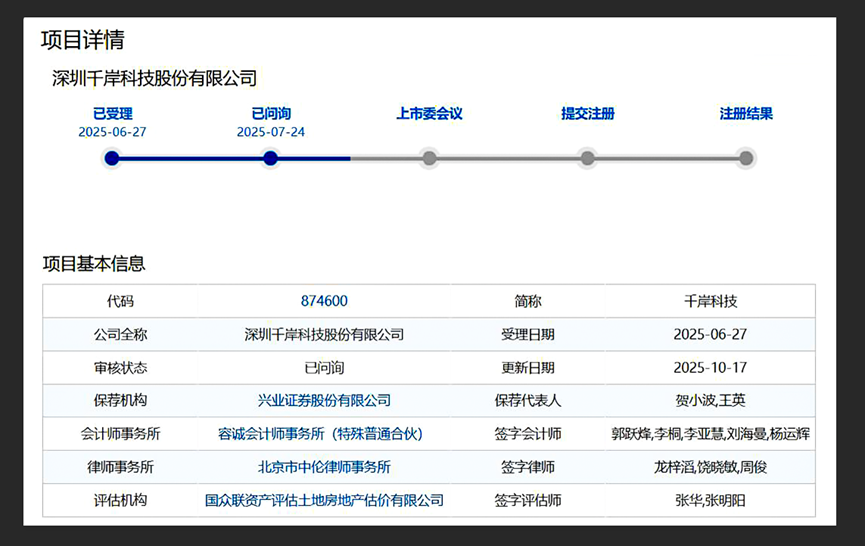This screenshot has width=865, height=546.
Task: Click date 2025-06-27 under 已受理
Action: 112,132
